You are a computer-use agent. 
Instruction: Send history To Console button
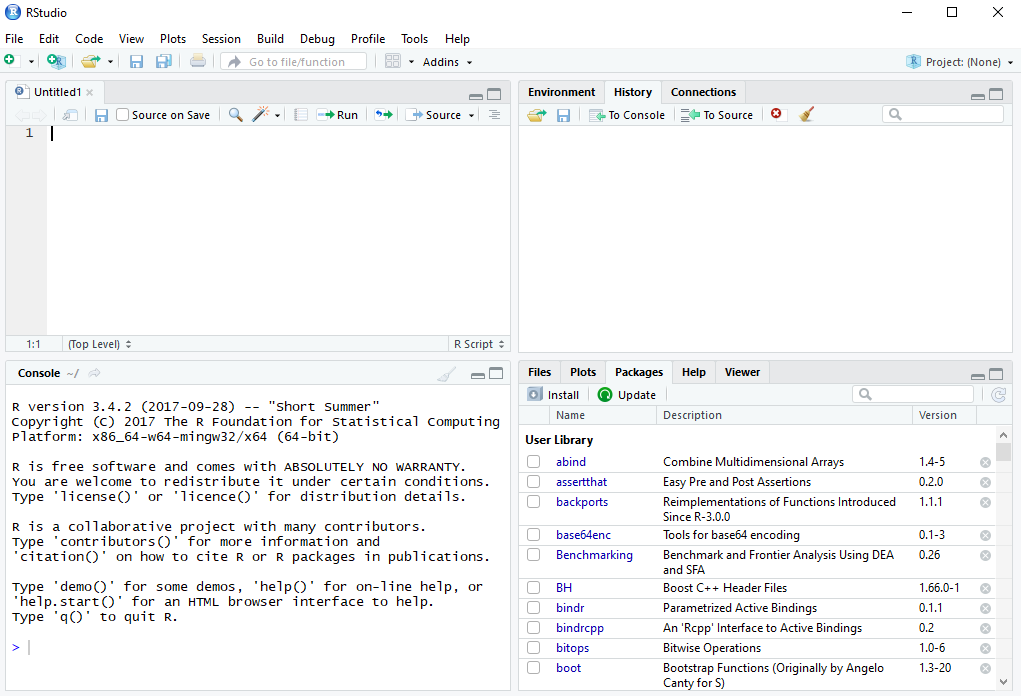(626, 115)
